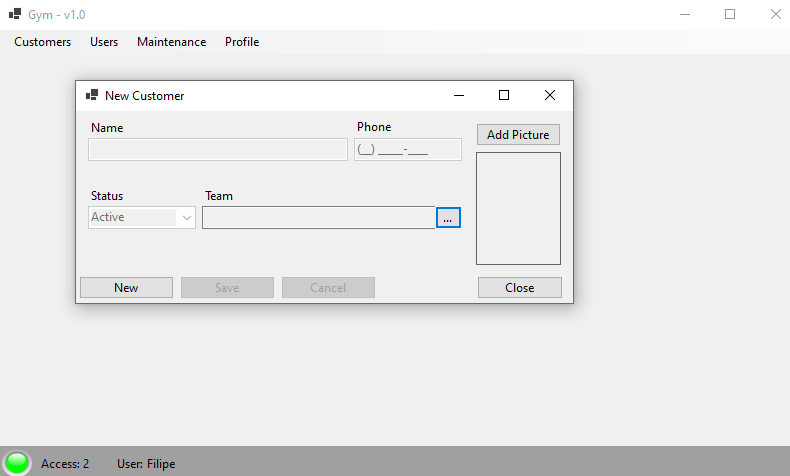This screenshot has width=790, height=476.
Task: Open the Profile menu
Action: pos(242,42)
